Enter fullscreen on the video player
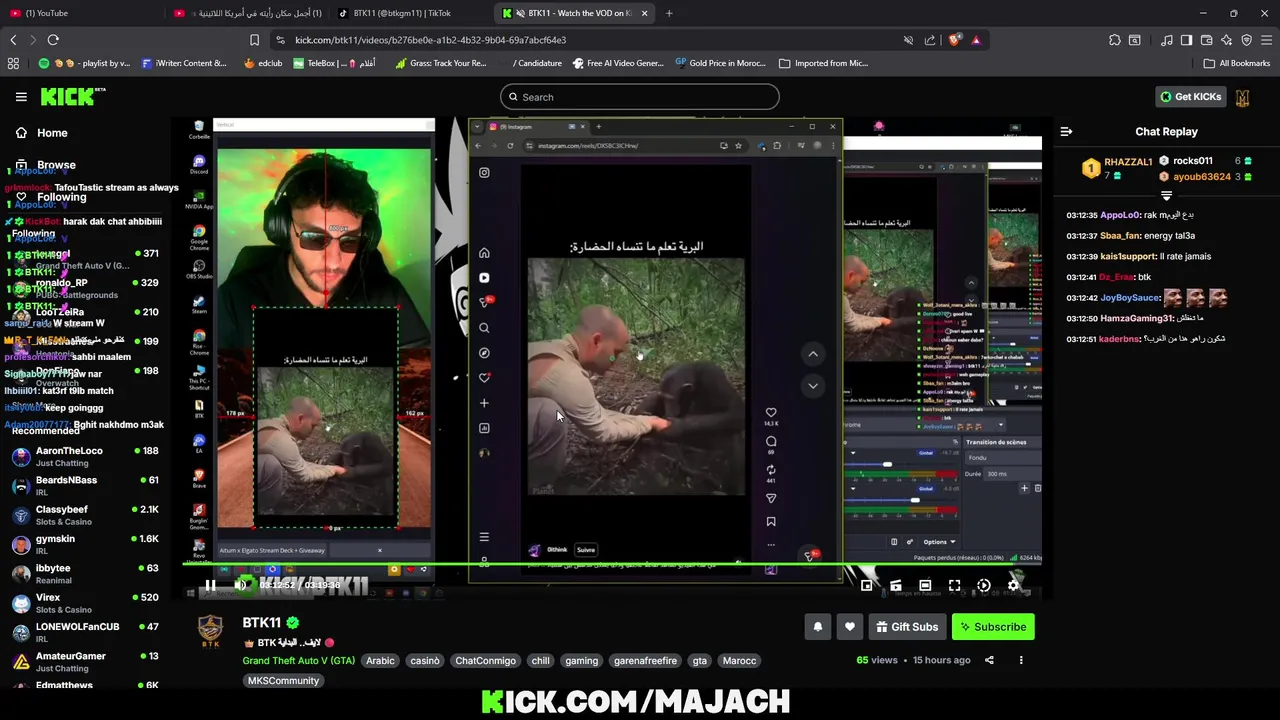This screenshot has height=720, width=1280. point(955,586)
